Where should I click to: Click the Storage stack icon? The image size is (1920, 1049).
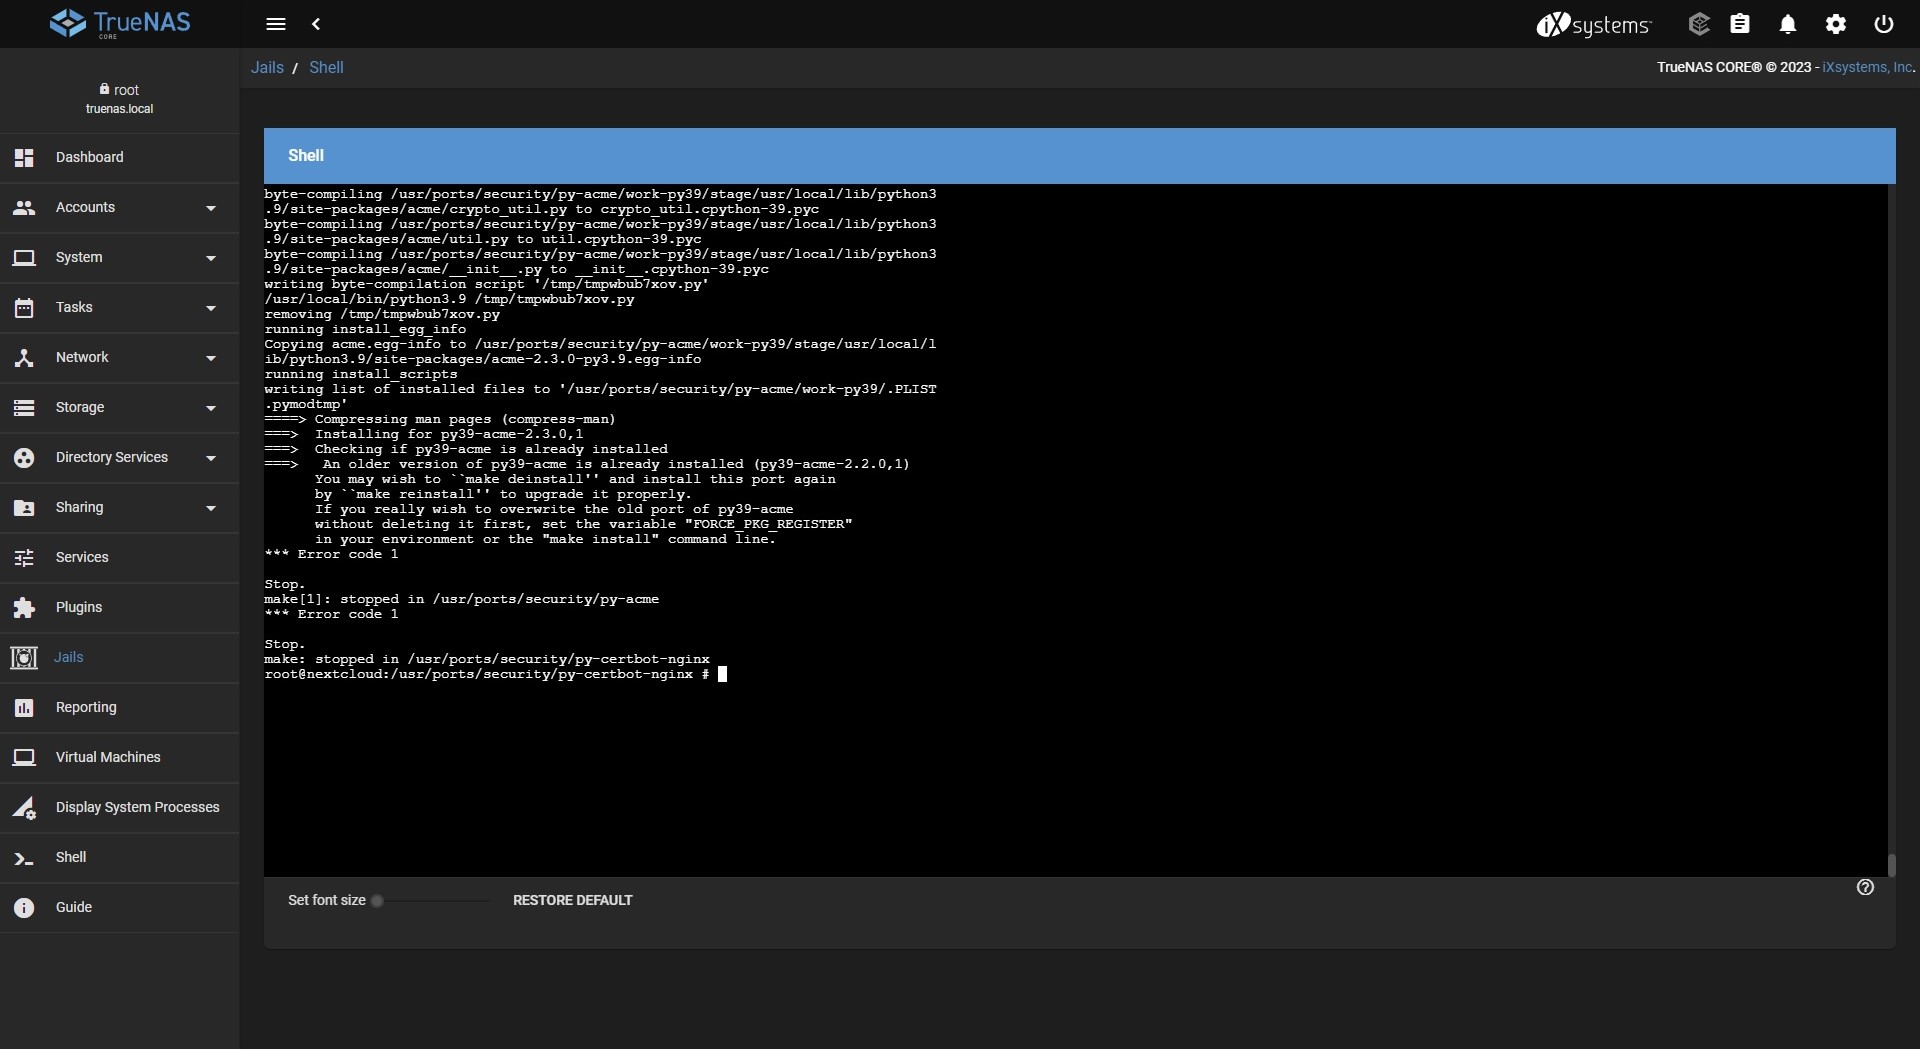[24, 408]
